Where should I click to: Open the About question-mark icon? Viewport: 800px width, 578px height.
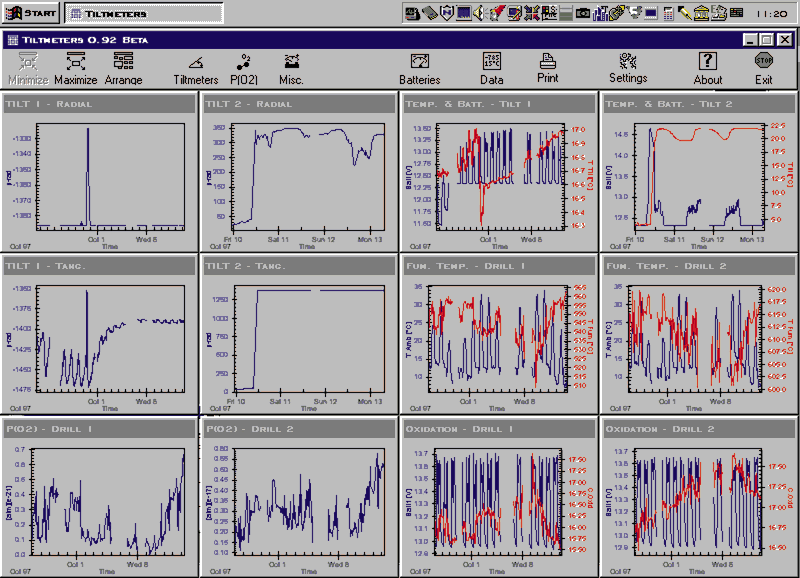[x=707, y=68]
